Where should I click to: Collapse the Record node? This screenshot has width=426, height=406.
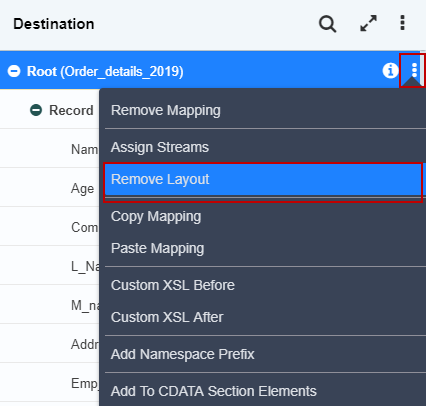(36, 110)
